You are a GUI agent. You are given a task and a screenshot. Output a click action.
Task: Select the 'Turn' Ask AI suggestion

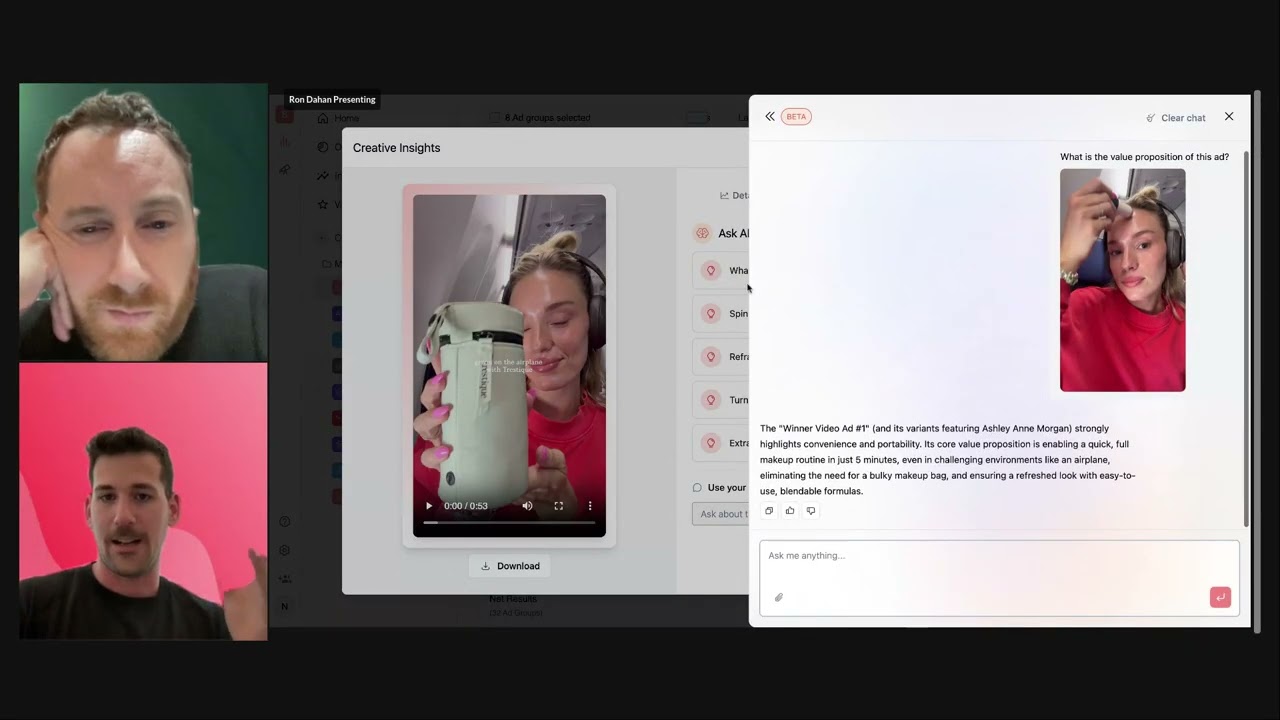click(720, 400)
